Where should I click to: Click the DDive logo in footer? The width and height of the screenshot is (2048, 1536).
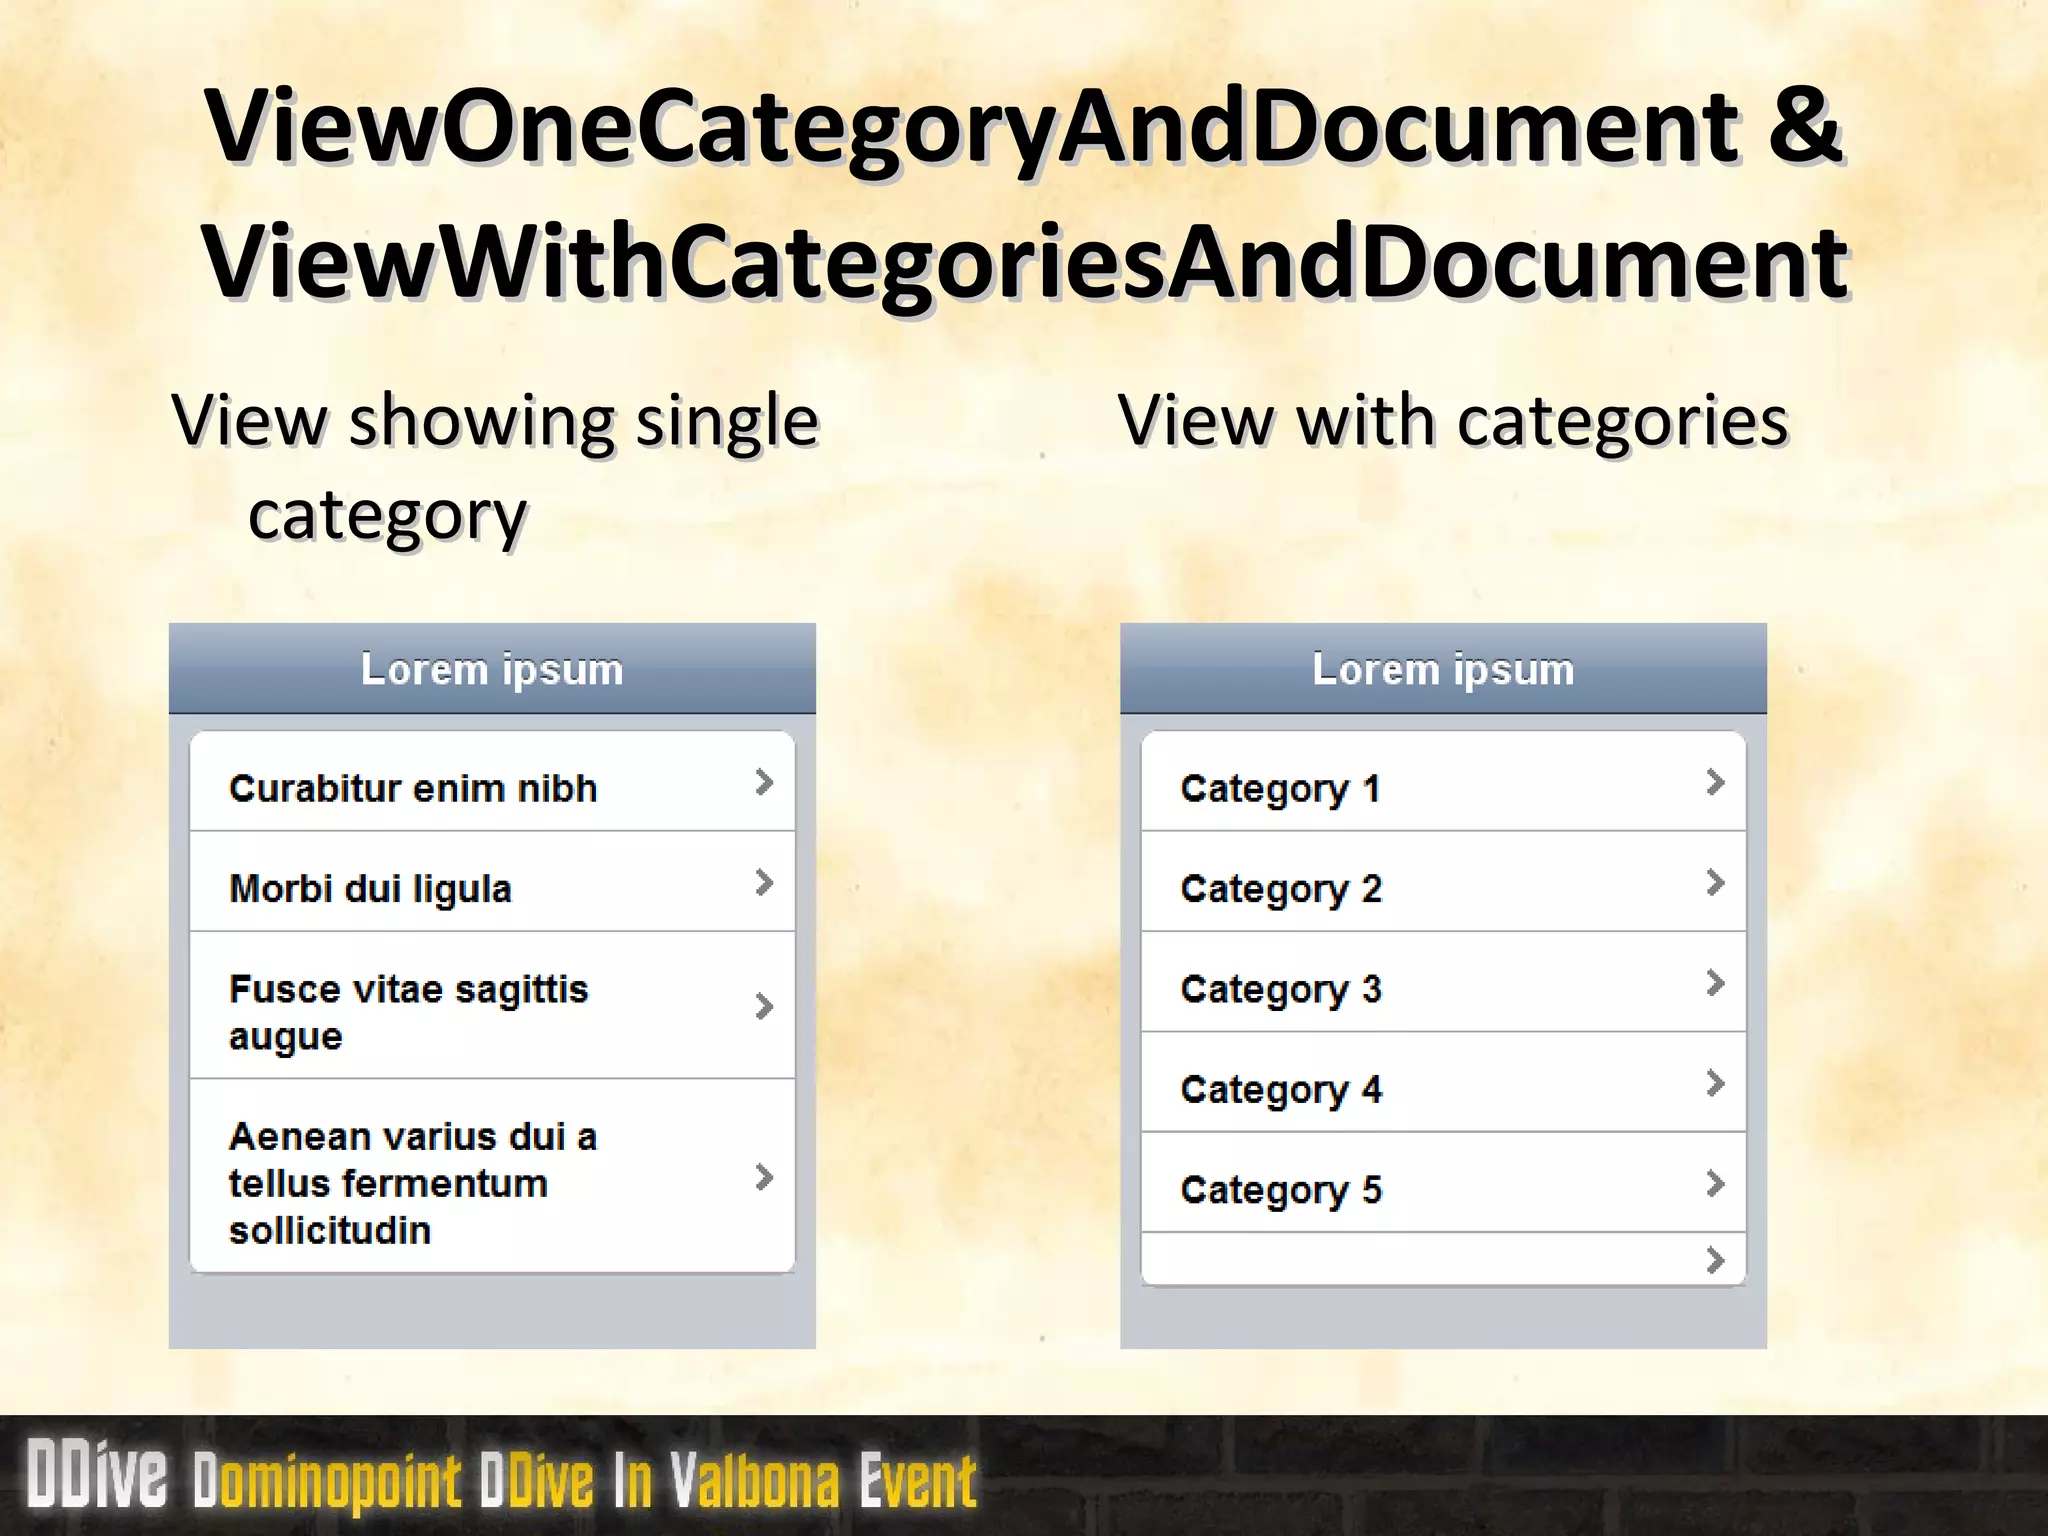click(x=97, y=1474)
